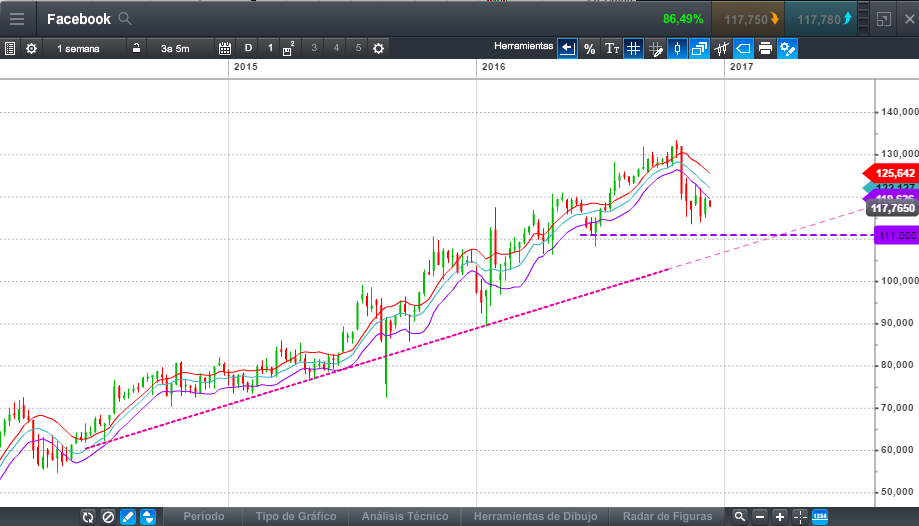This screenshot has height=526, width=919.
Task: Open the '3a 5m' range dropdown
Action: (x=175, y=48)
